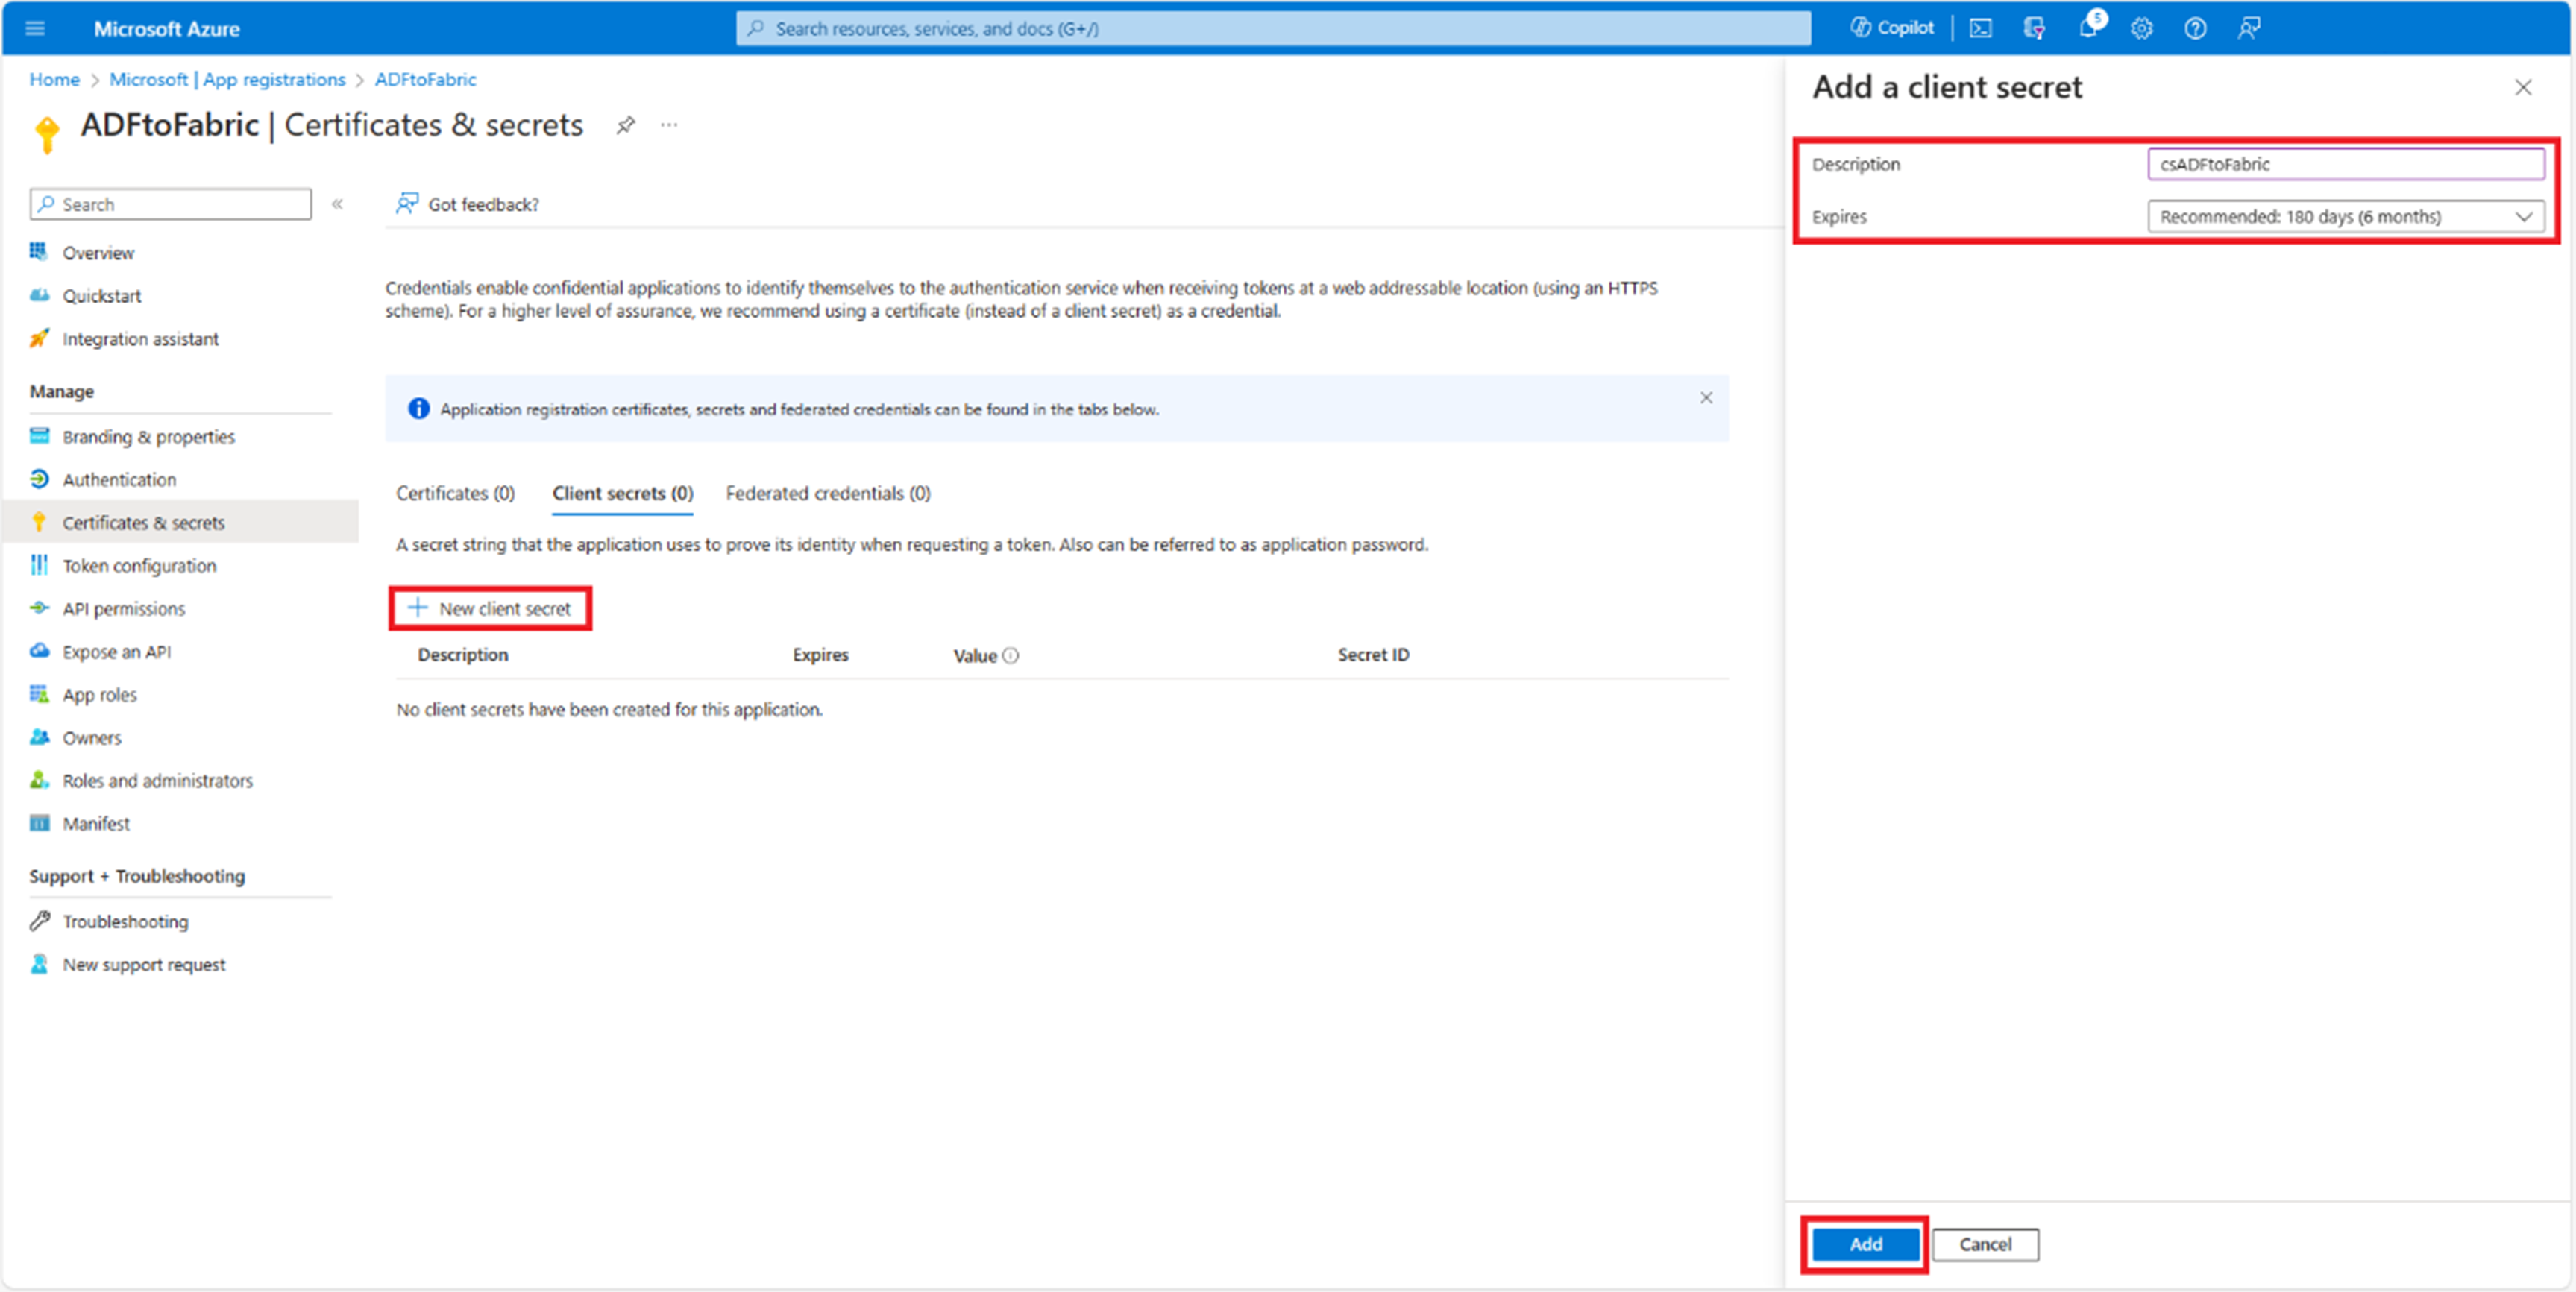Dismiss the blue info banner
This screenshot has height=1292, width=2576.
point(1706,398)
